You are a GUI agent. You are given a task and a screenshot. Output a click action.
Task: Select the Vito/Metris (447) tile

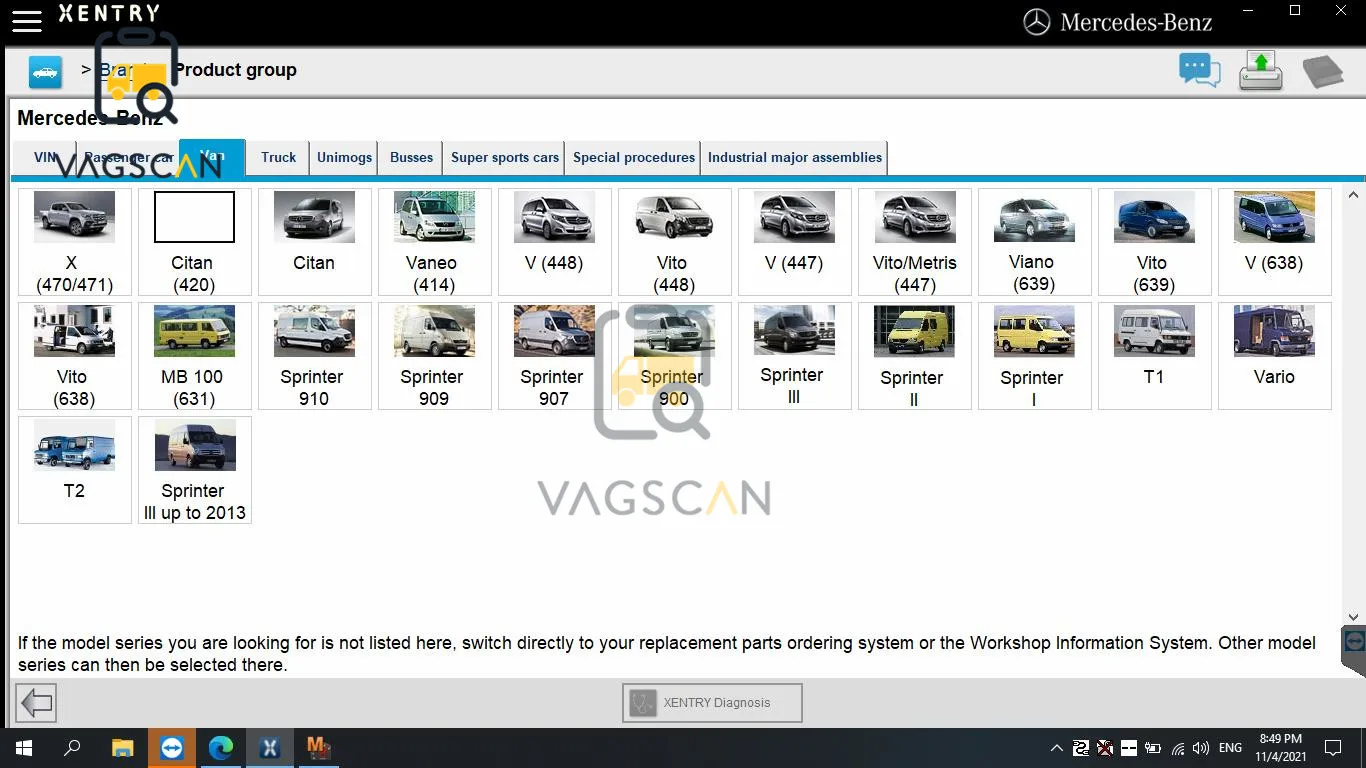(915, 242)
